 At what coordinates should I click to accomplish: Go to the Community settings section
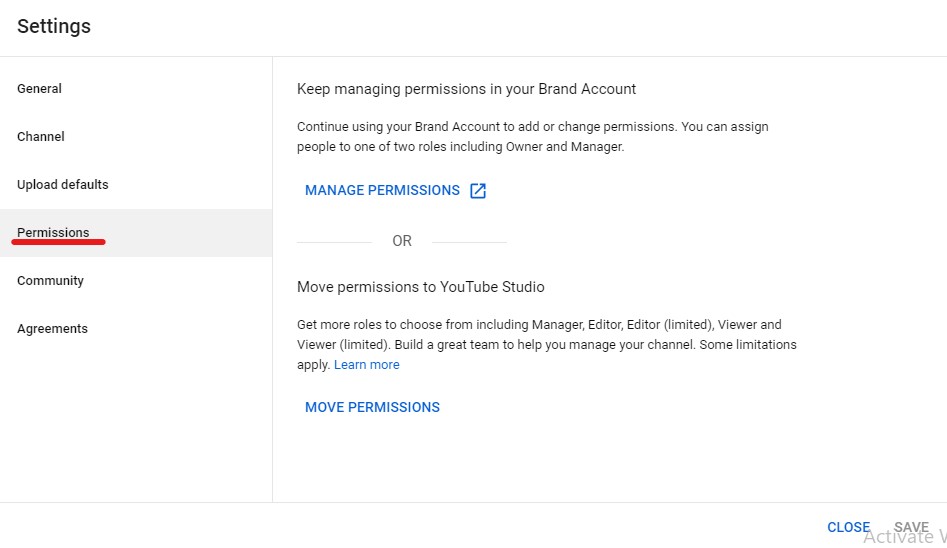(x=136, y=281)
